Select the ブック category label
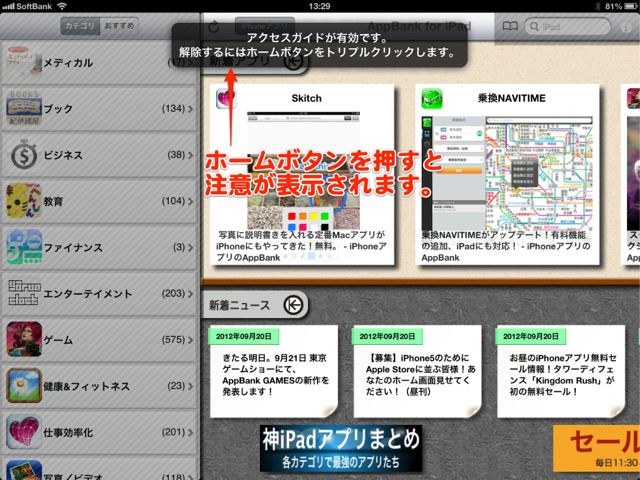 point(58,109)
